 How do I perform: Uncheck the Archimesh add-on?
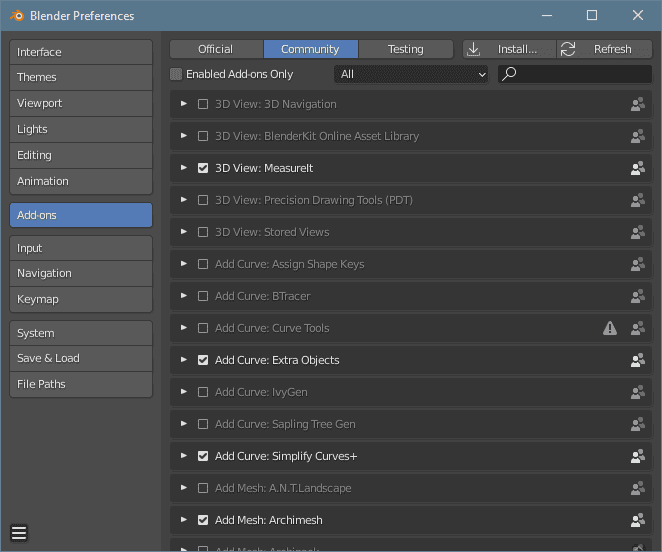pos(203,520)
